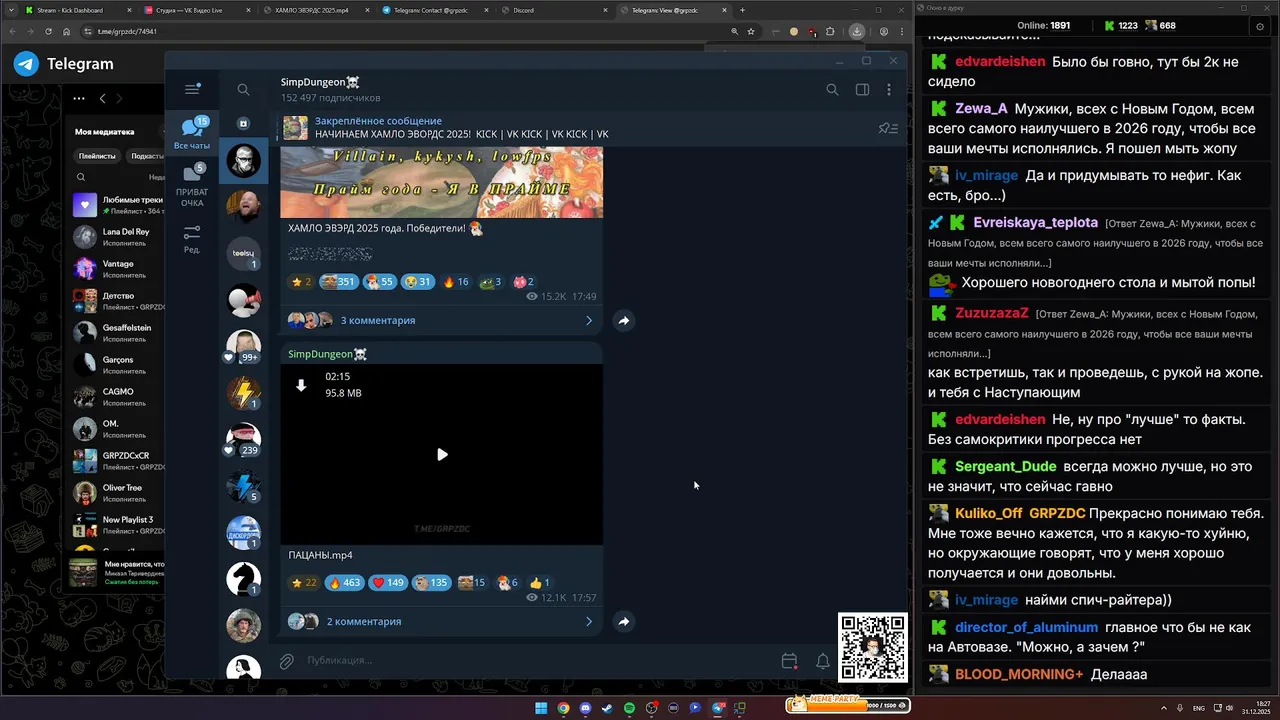
Task: Go back in the music widget
Action: [103, 98]
